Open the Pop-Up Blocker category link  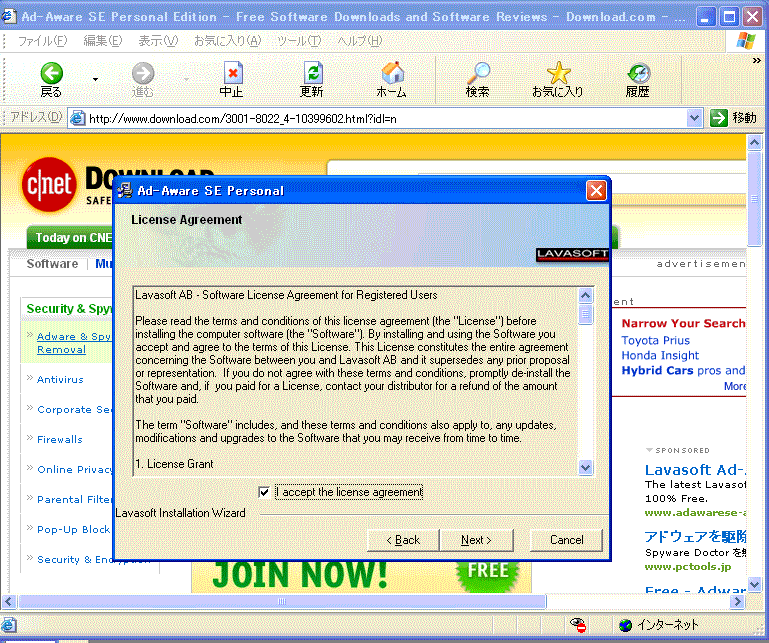point(74,529)
